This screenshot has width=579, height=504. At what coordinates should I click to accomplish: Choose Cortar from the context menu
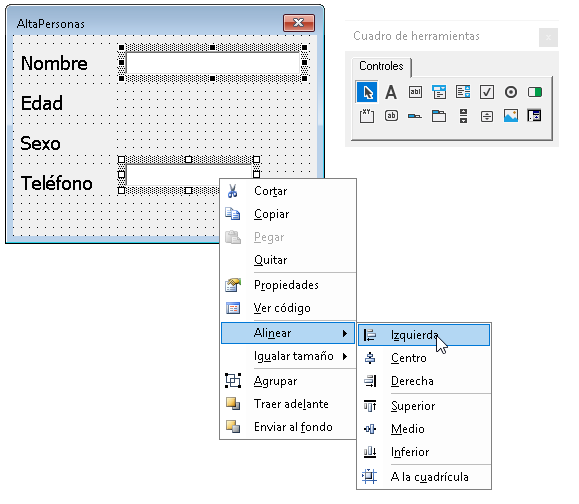click(288, 191)
